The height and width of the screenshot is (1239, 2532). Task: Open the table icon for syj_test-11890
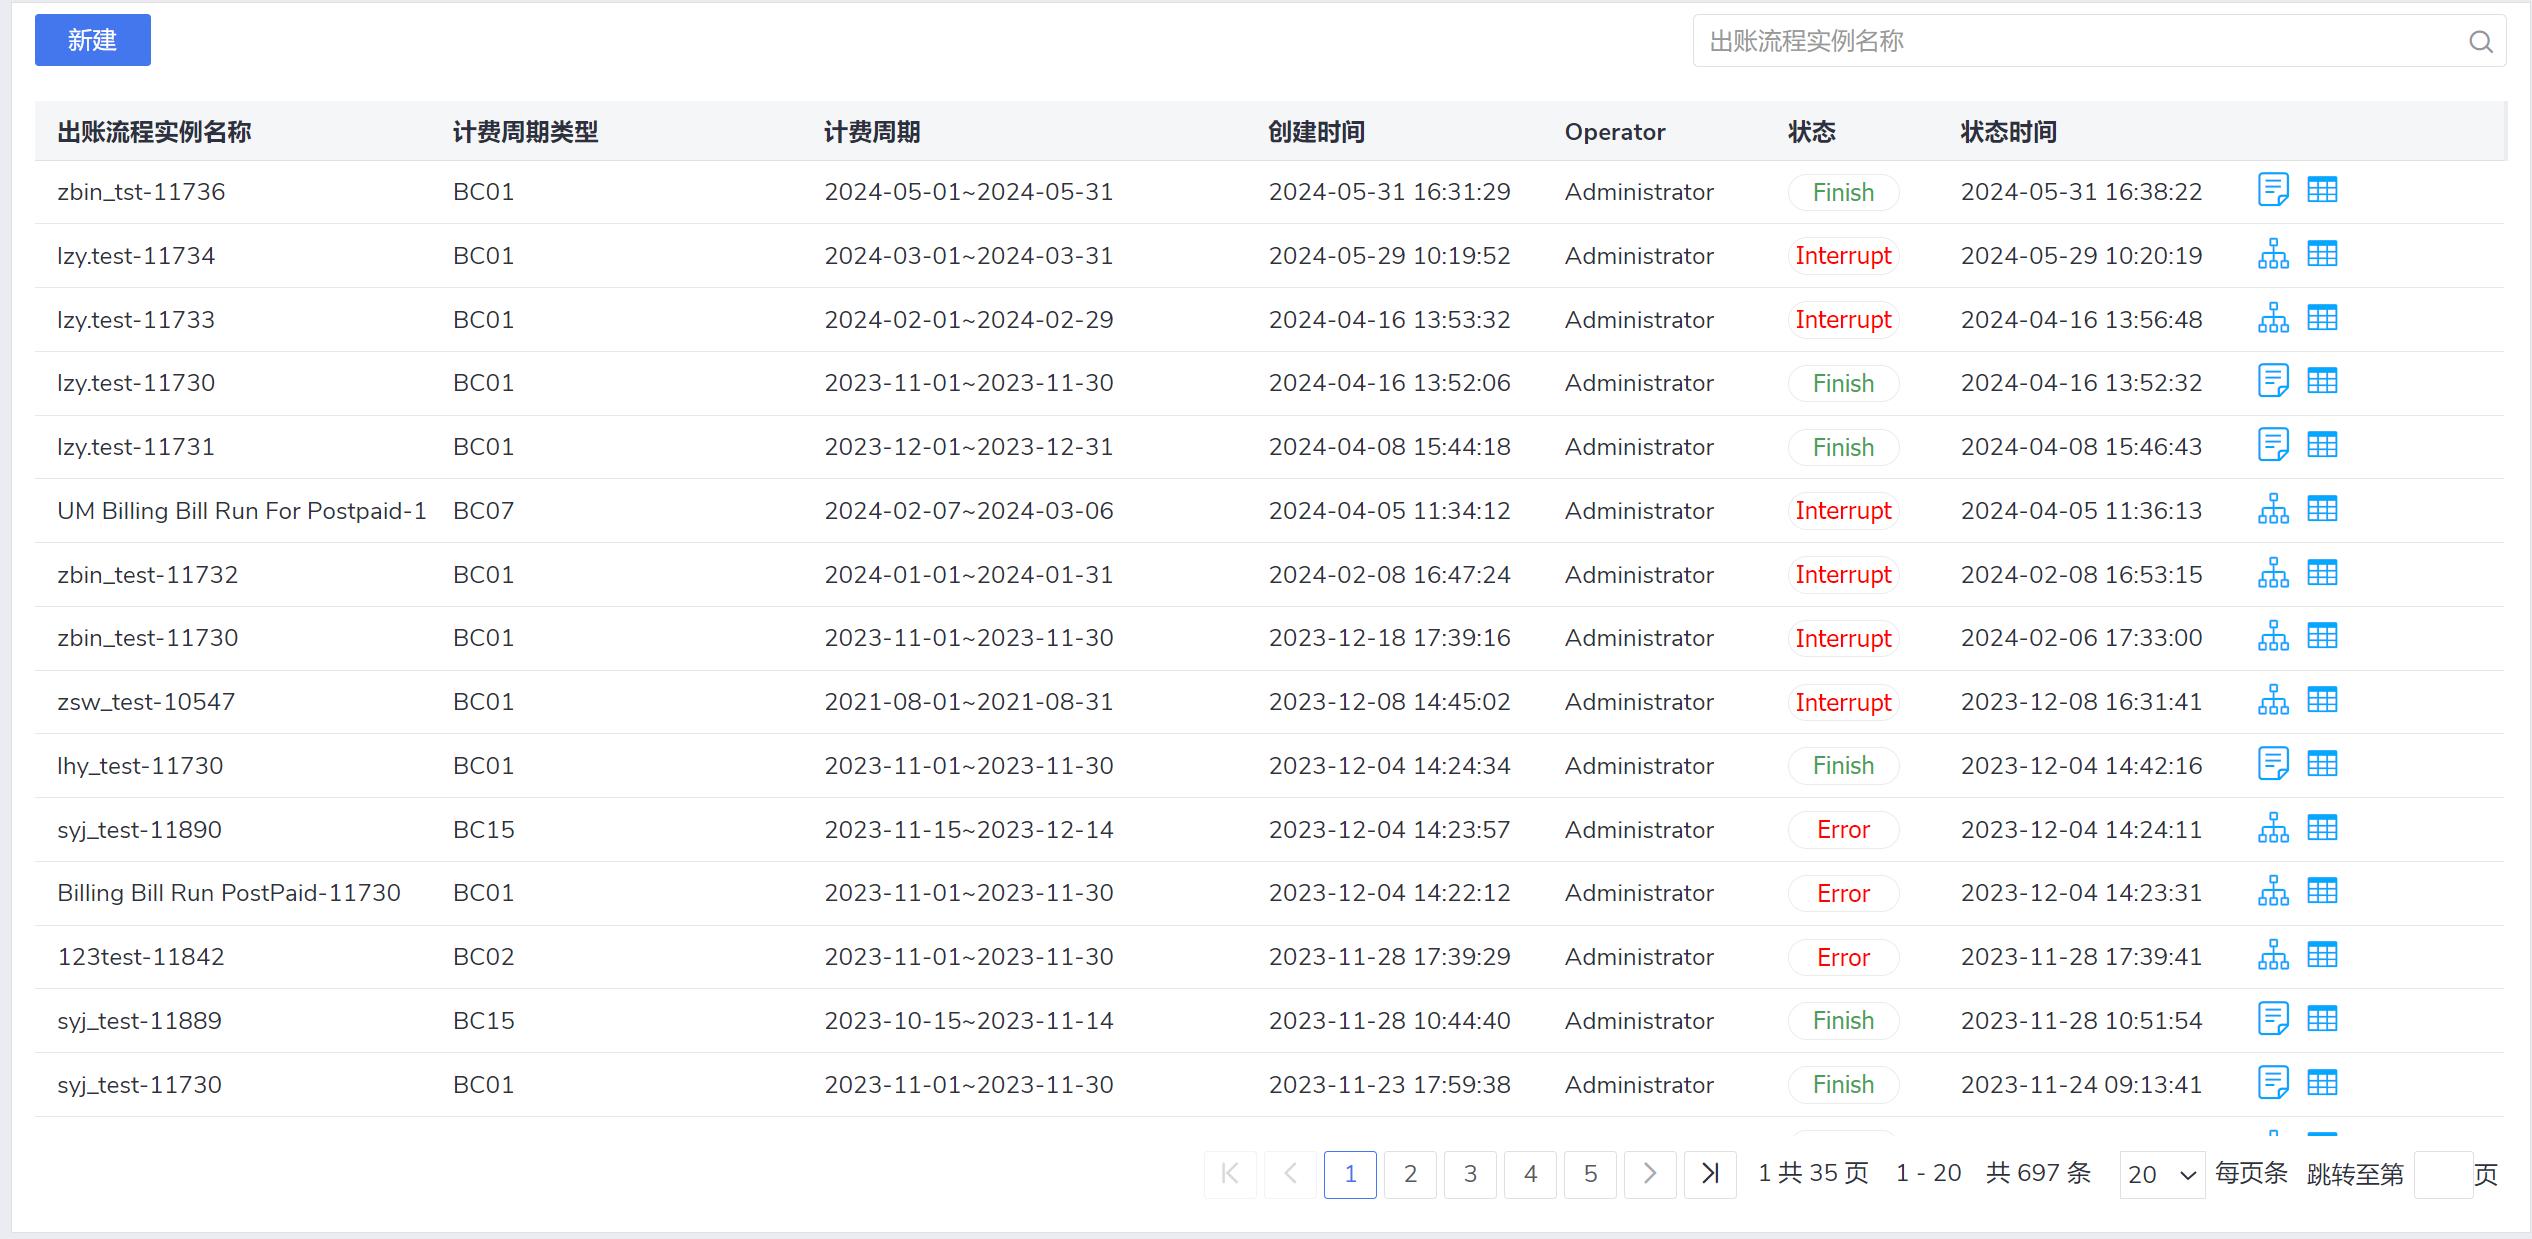[2322, 828]
